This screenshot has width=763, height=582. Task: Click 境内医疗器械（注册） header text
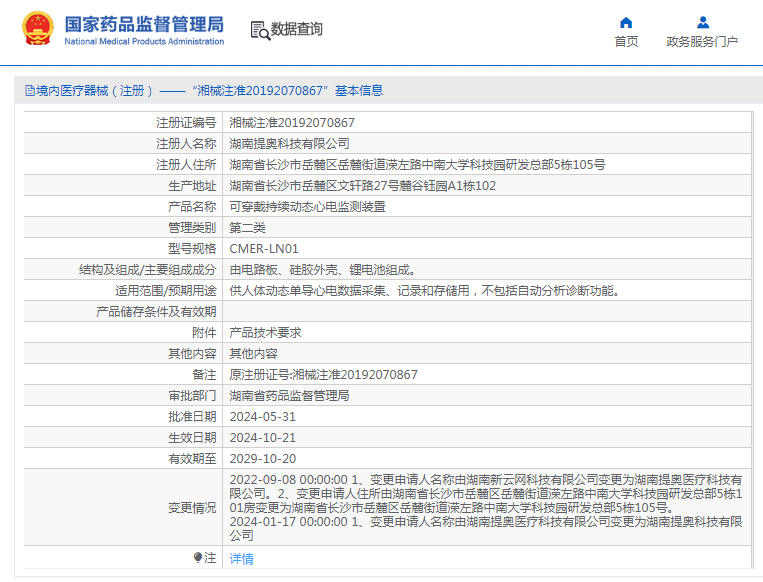click(x=94, y=91)
